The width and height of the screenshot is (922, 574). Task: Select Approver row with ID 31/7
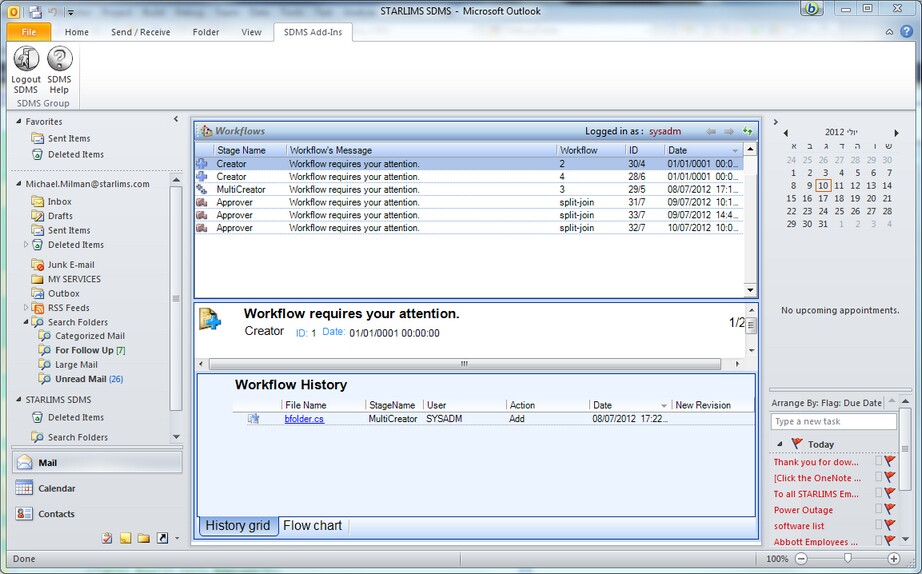[469, 202]
